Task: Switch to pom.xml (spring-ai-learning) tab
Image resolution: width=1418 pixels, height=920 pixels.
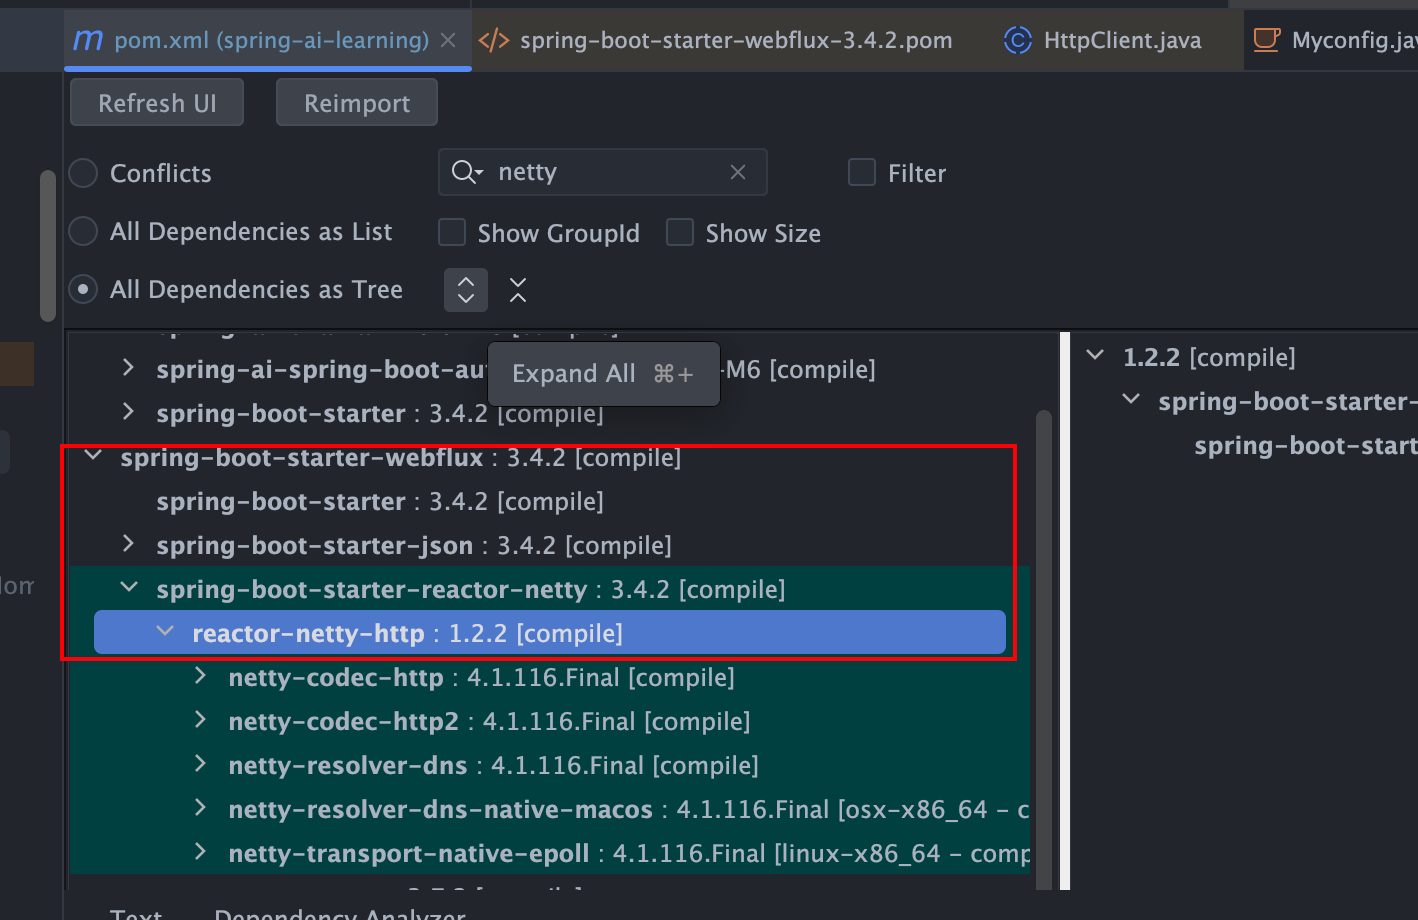Action: click(270, 40)
